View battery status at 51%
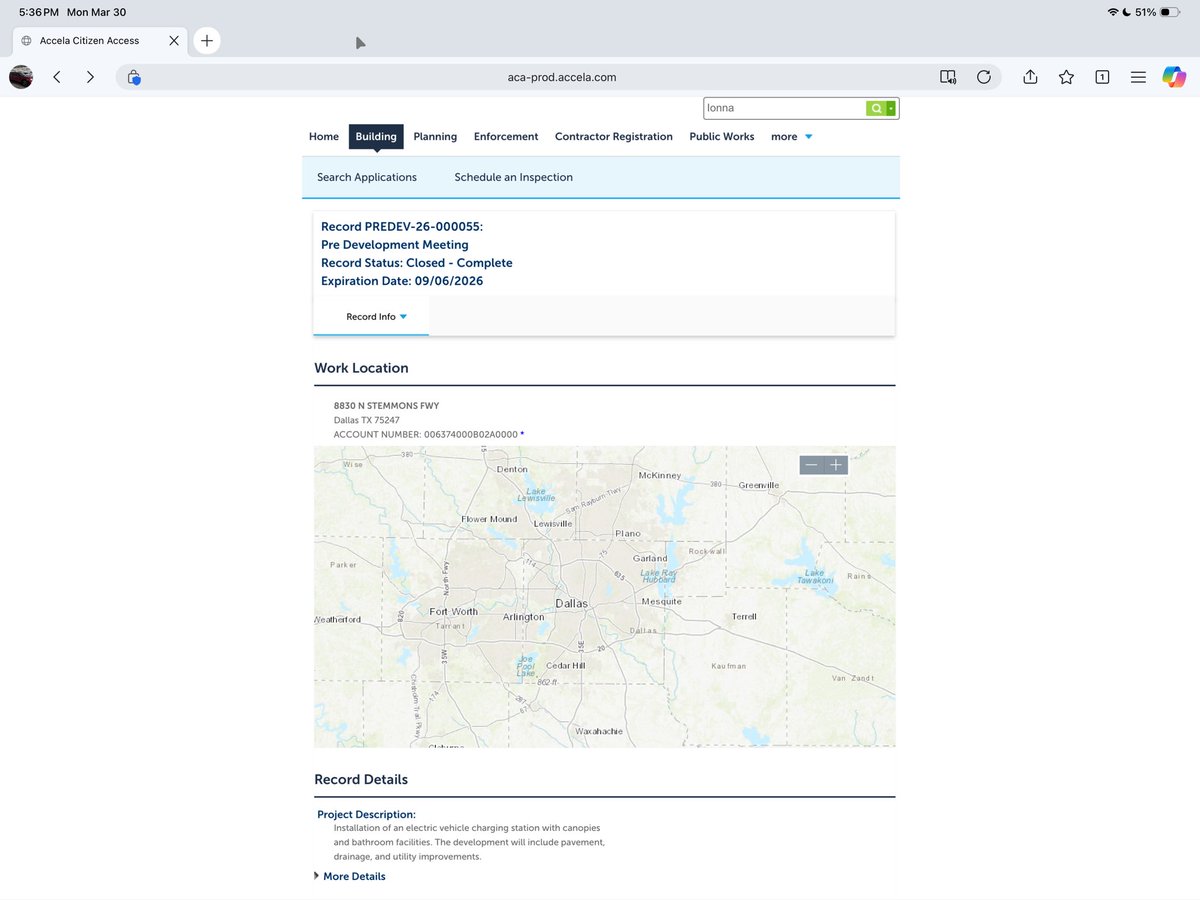Viewport: 1200px width, 900px height. tap(1158, 12)
